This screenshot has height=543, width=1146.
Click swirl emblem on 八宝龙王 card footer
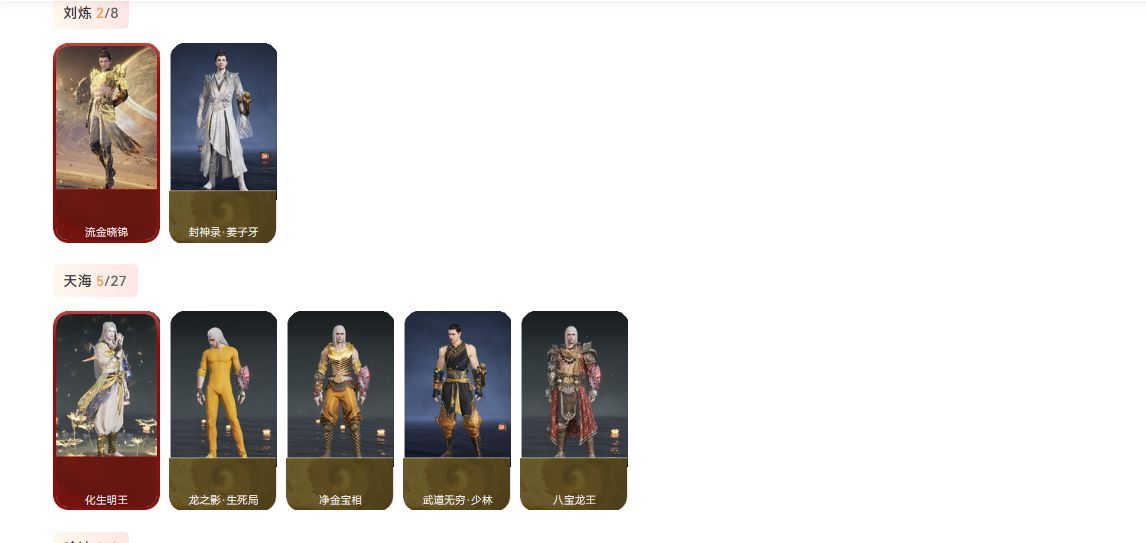pos(574,478)
